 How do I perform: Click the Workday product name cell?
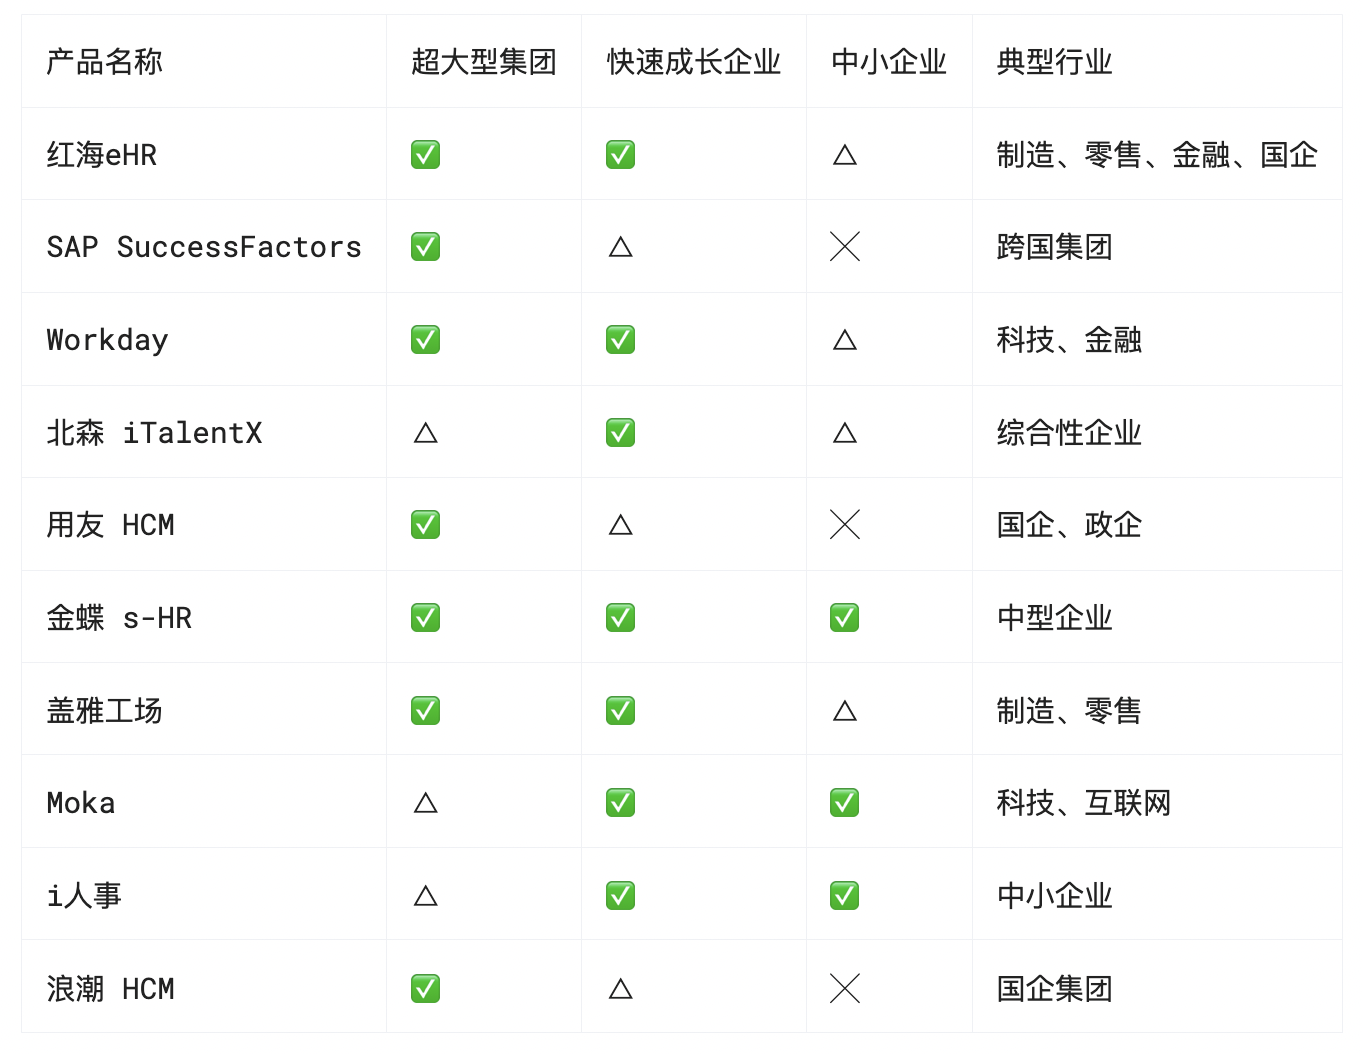[x=204, y=340]
